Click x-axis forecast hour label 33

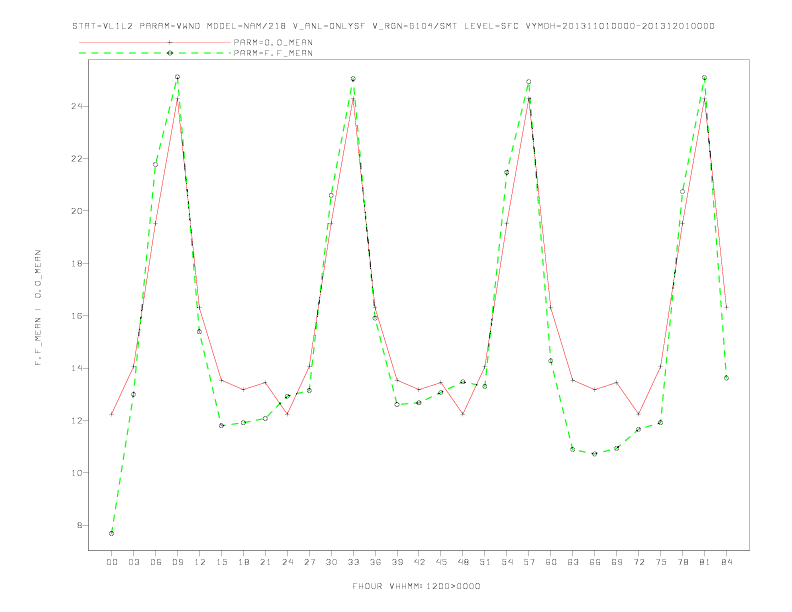(353, 562)
